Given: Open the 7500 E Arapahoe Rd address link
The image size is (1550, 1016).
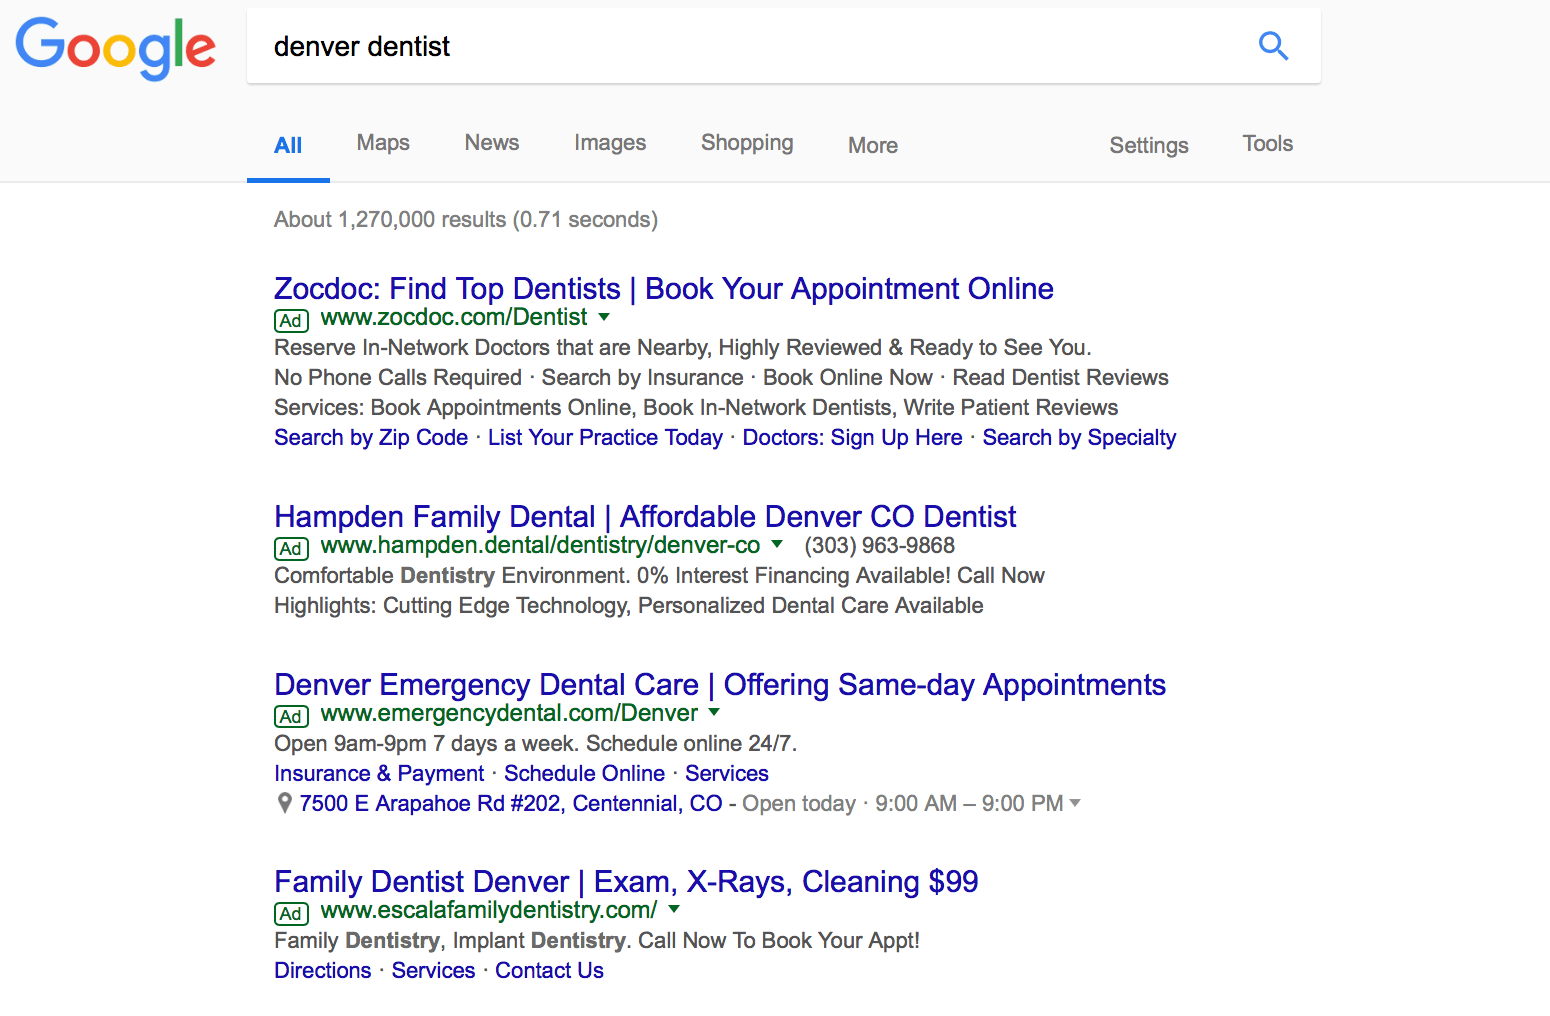Looking at the screenshot, I should pos(511,804).
